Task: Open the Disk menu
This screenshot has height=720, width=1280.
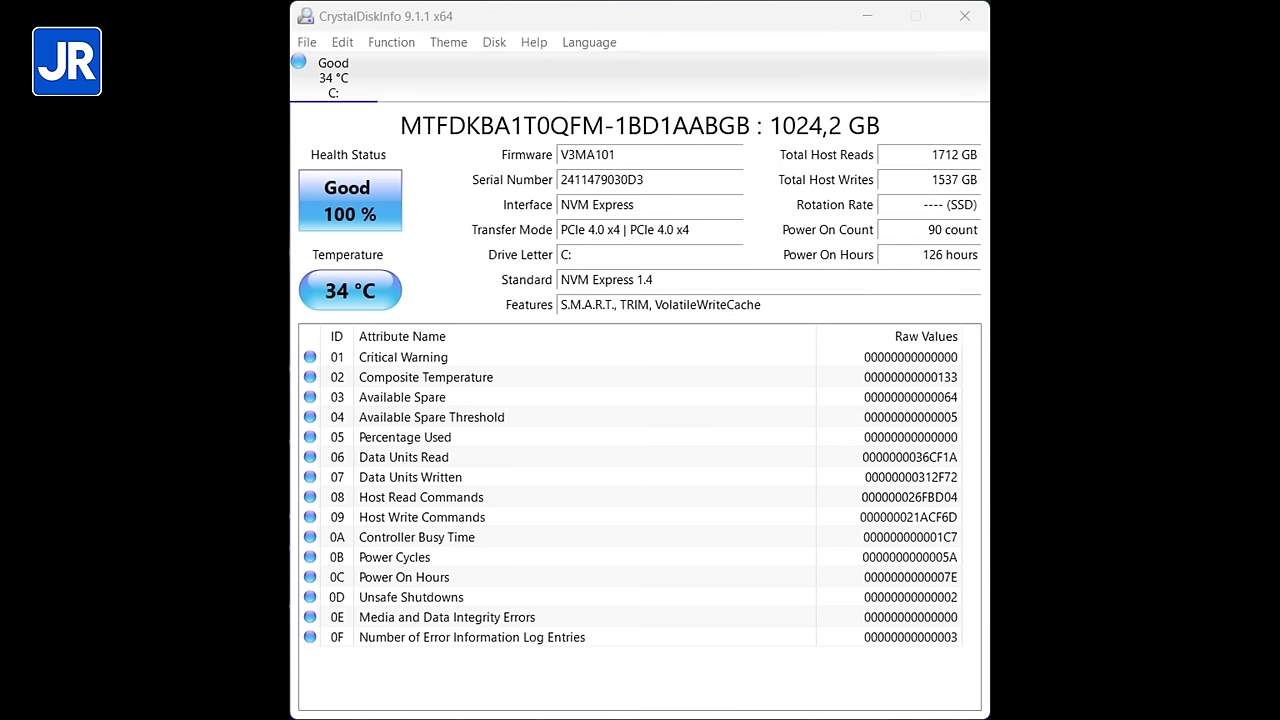Action: tap(494, 42)
